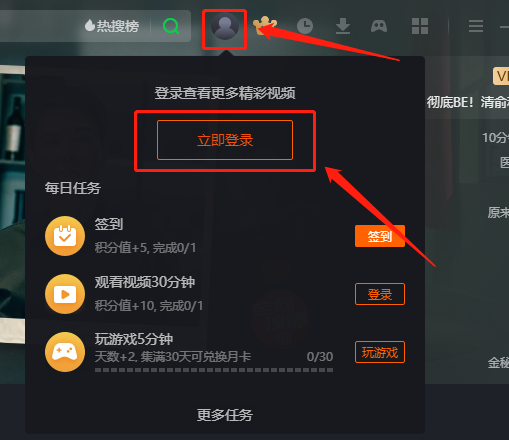Click the orange 签到 button
The image size is (509, 440).
(x=380, y=236)
